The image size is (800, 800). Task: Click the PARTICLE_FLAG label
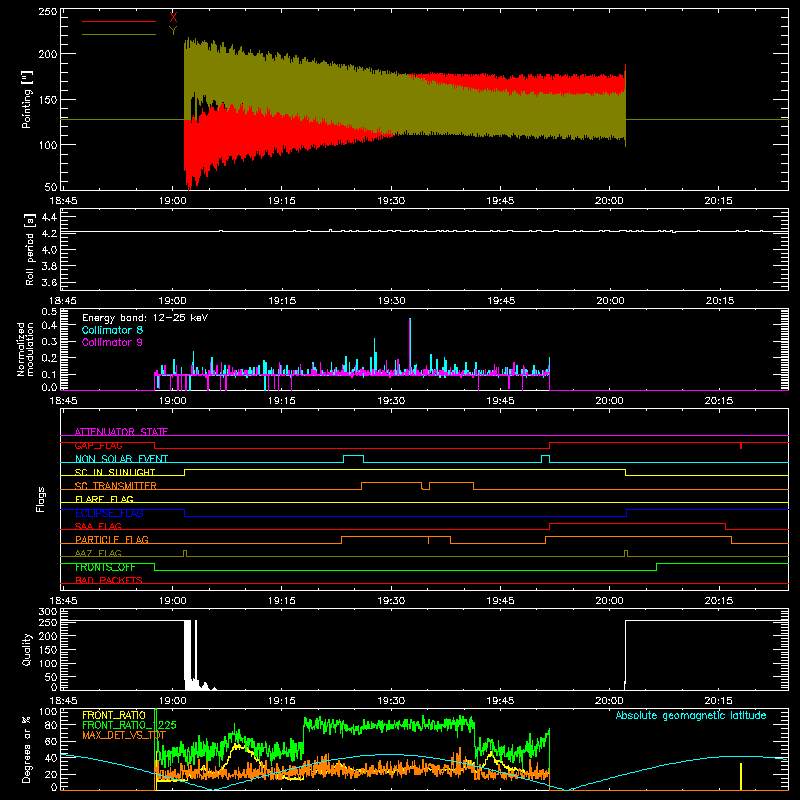click(112, 539)
